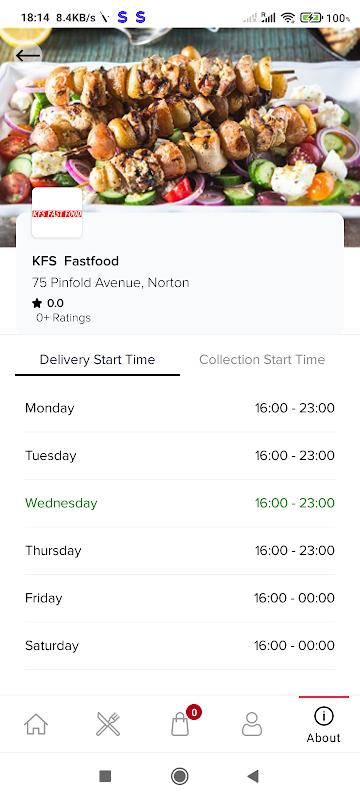Switch to Collection Start Time tab
Image resolution: width=360 pixels, height=800 pixels.
262,359
